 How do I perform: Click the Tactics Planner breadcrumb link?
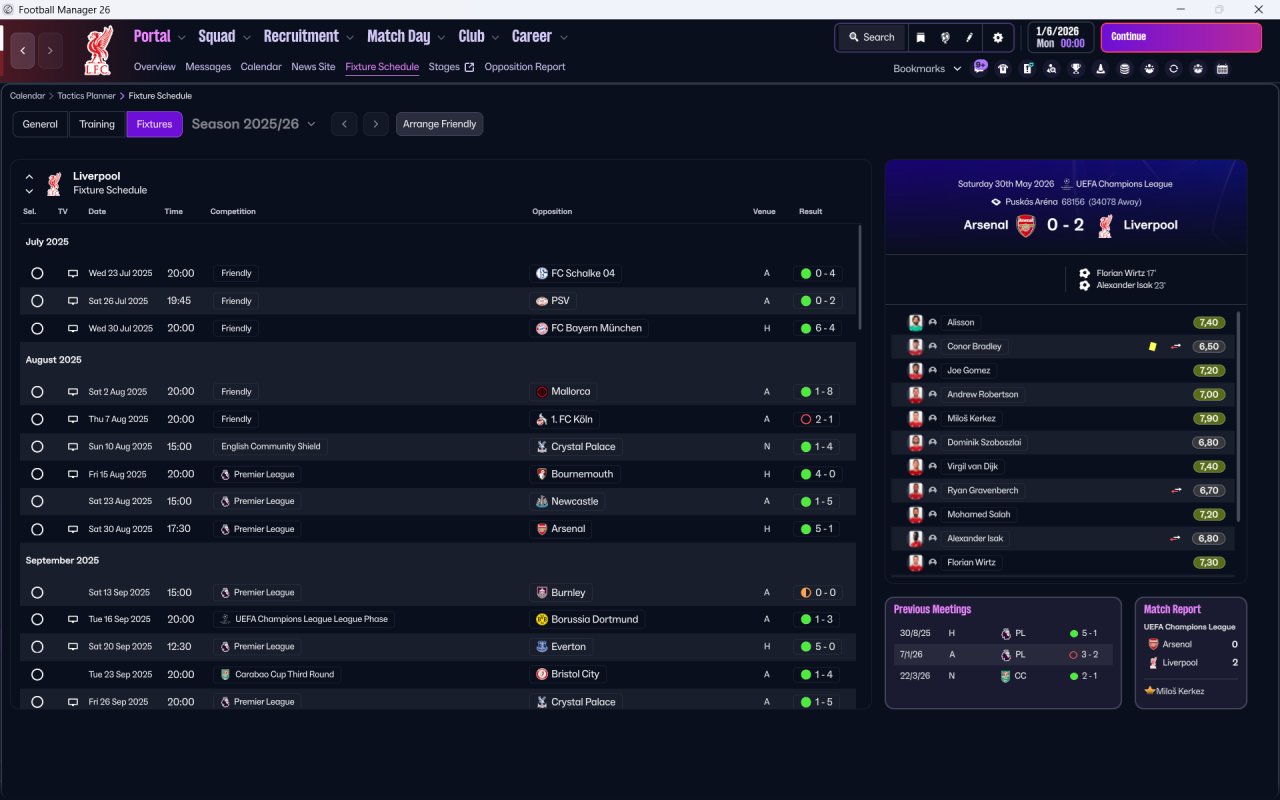pos(86,96)
